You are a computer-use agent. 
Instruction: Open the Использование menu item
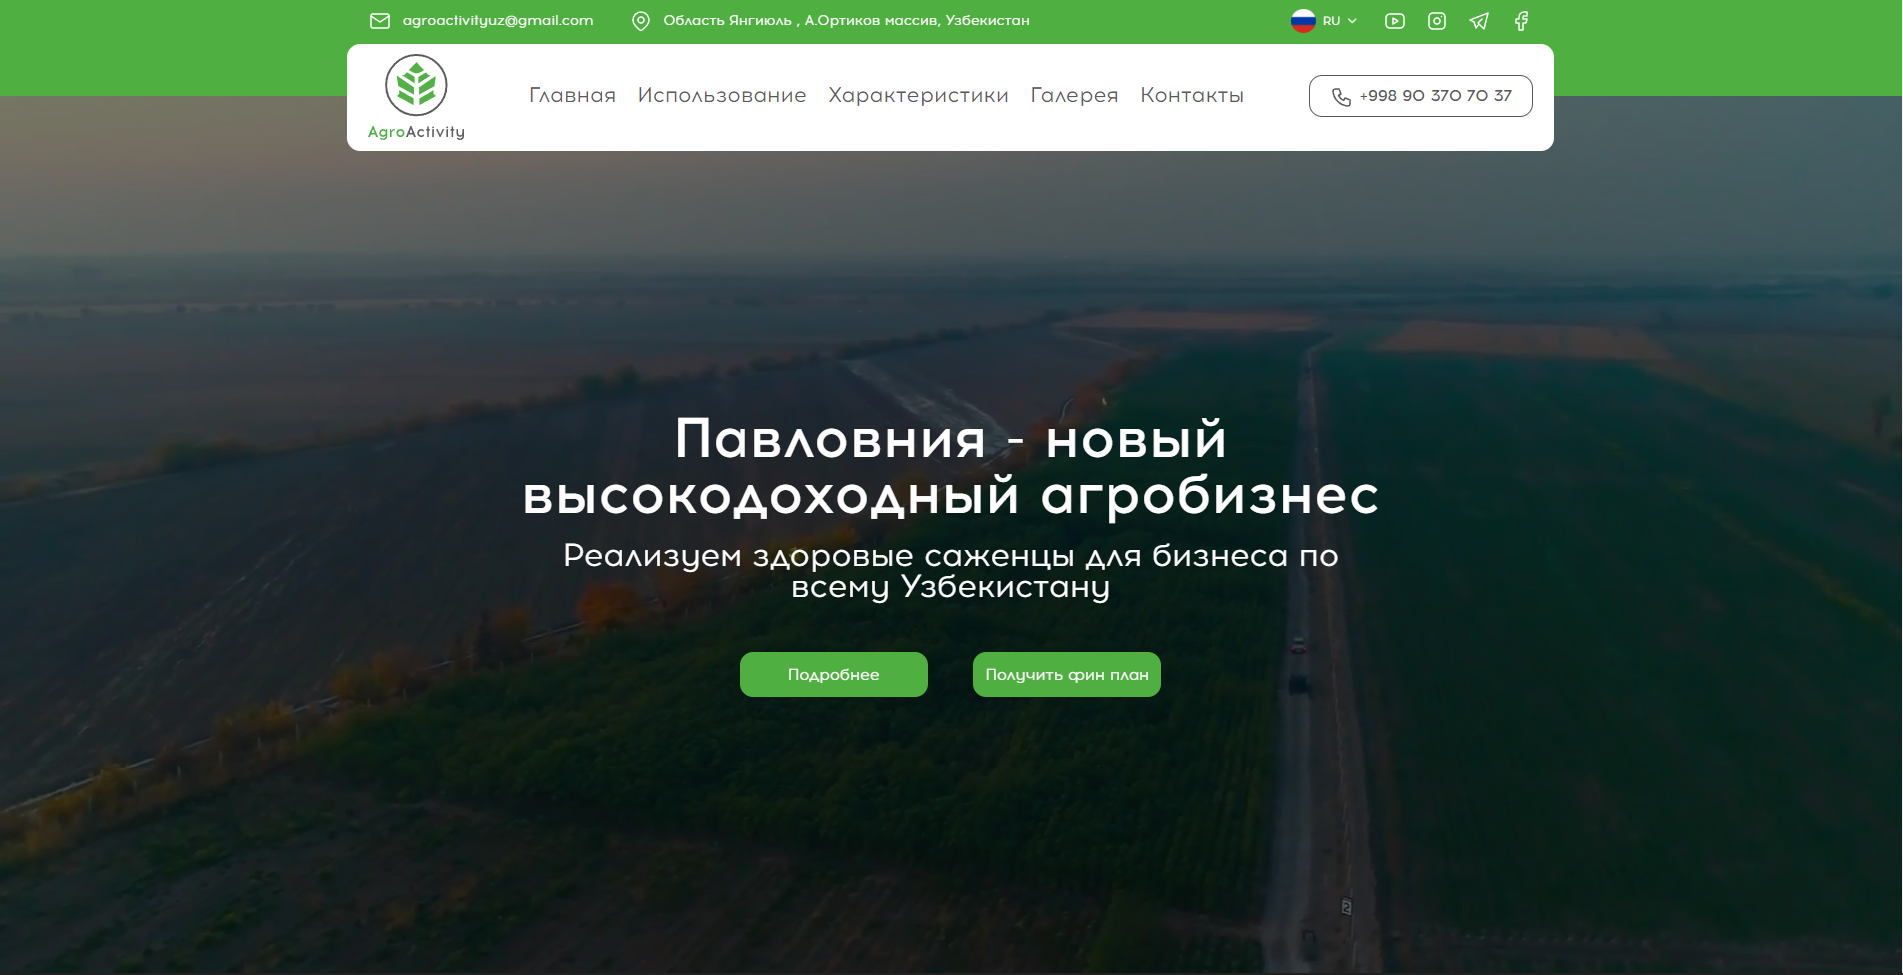[722, 95]
